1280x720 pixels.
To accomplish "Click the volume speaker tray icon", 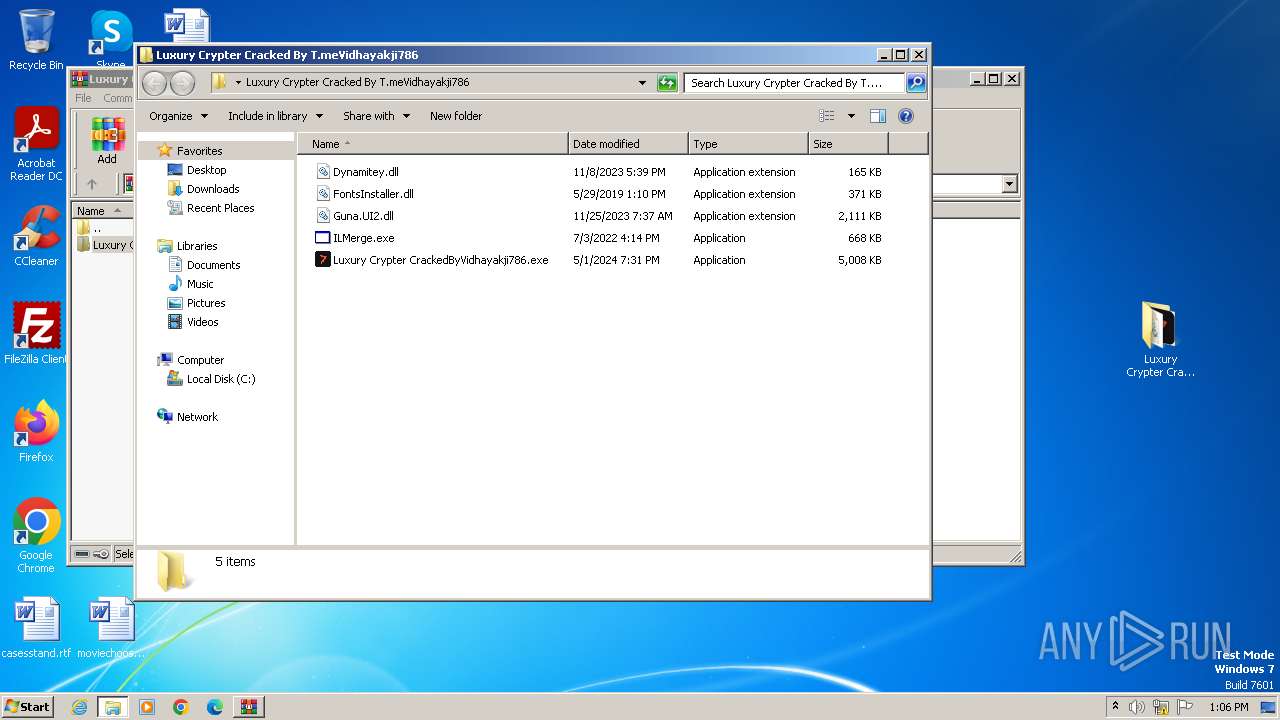I will click(x=1137, y=707).
